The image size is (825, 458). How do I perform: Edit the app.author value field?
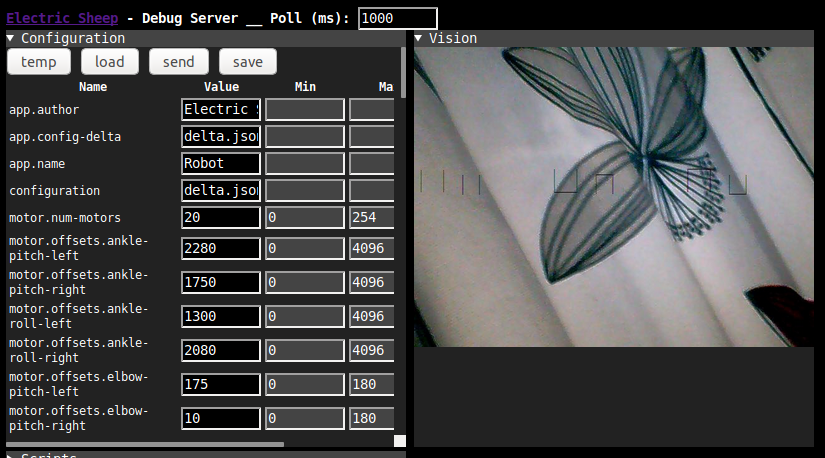pos(221,109)
